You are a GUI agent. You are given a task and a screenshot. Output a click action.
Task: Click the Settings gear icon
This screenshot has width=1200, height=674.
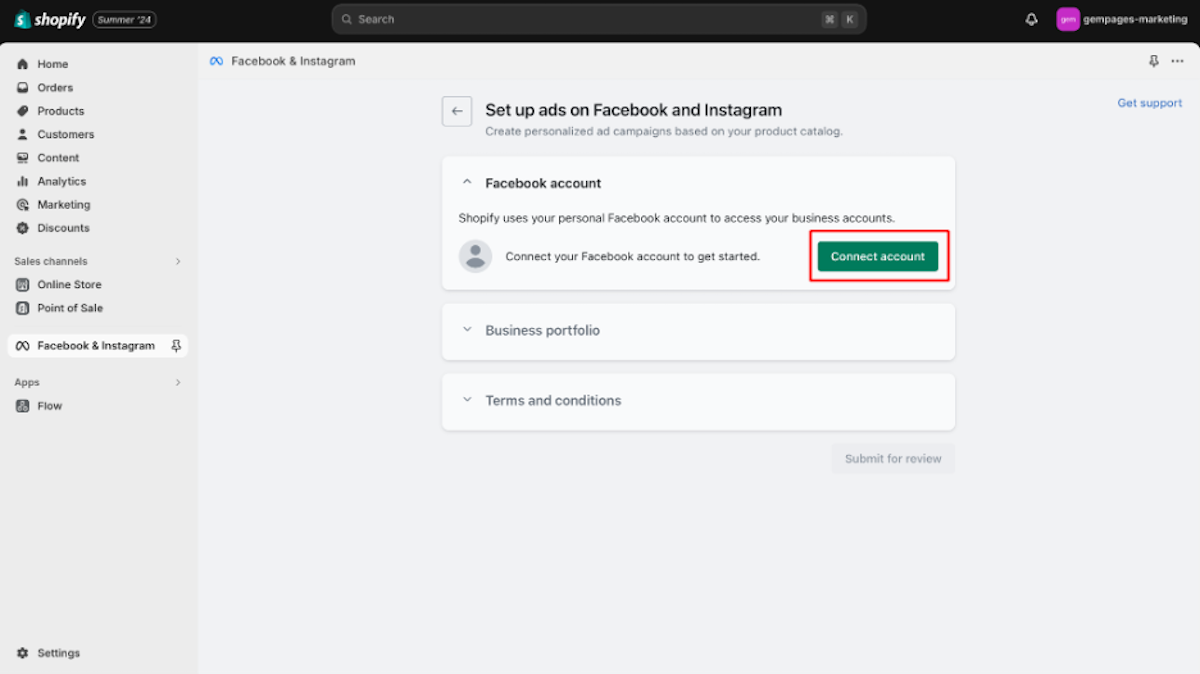pos(23,653)
